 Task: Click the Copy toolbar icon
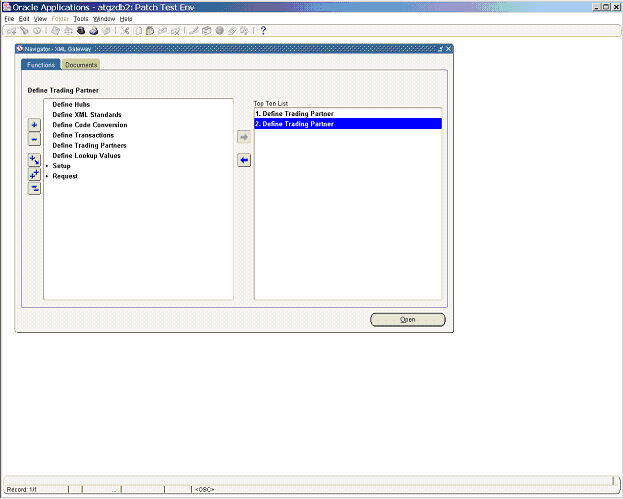tap(137, 31)
